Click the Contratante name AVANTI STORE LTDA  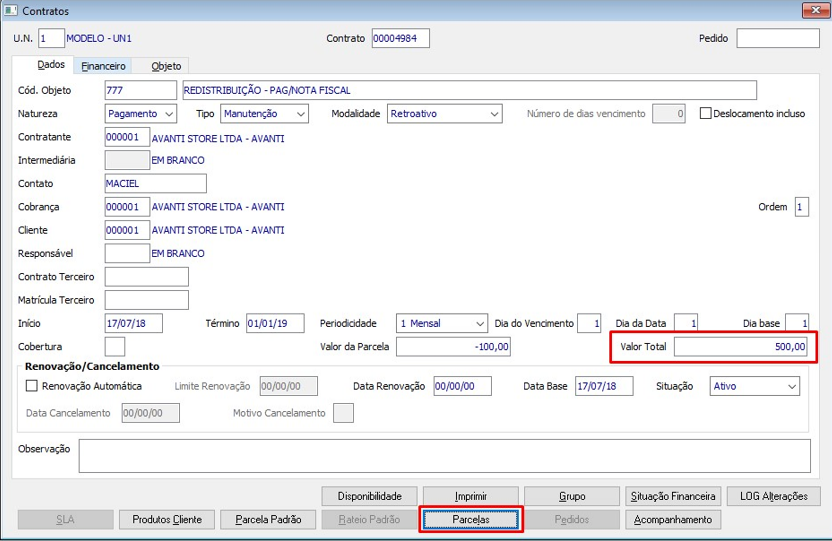(x=218, y=138)
